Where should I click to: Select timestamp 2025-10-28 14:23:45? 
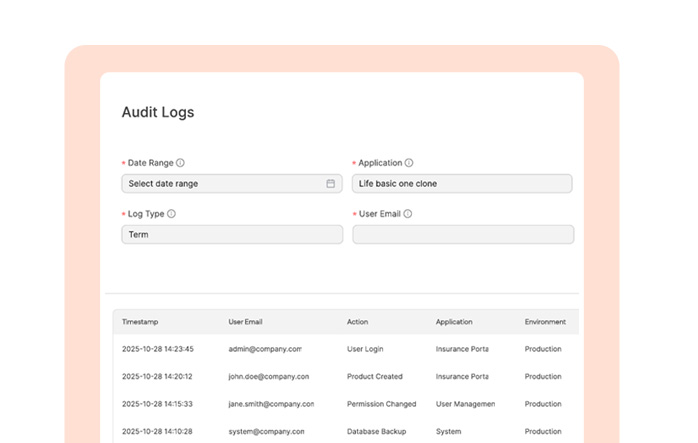tap(158, 349)
